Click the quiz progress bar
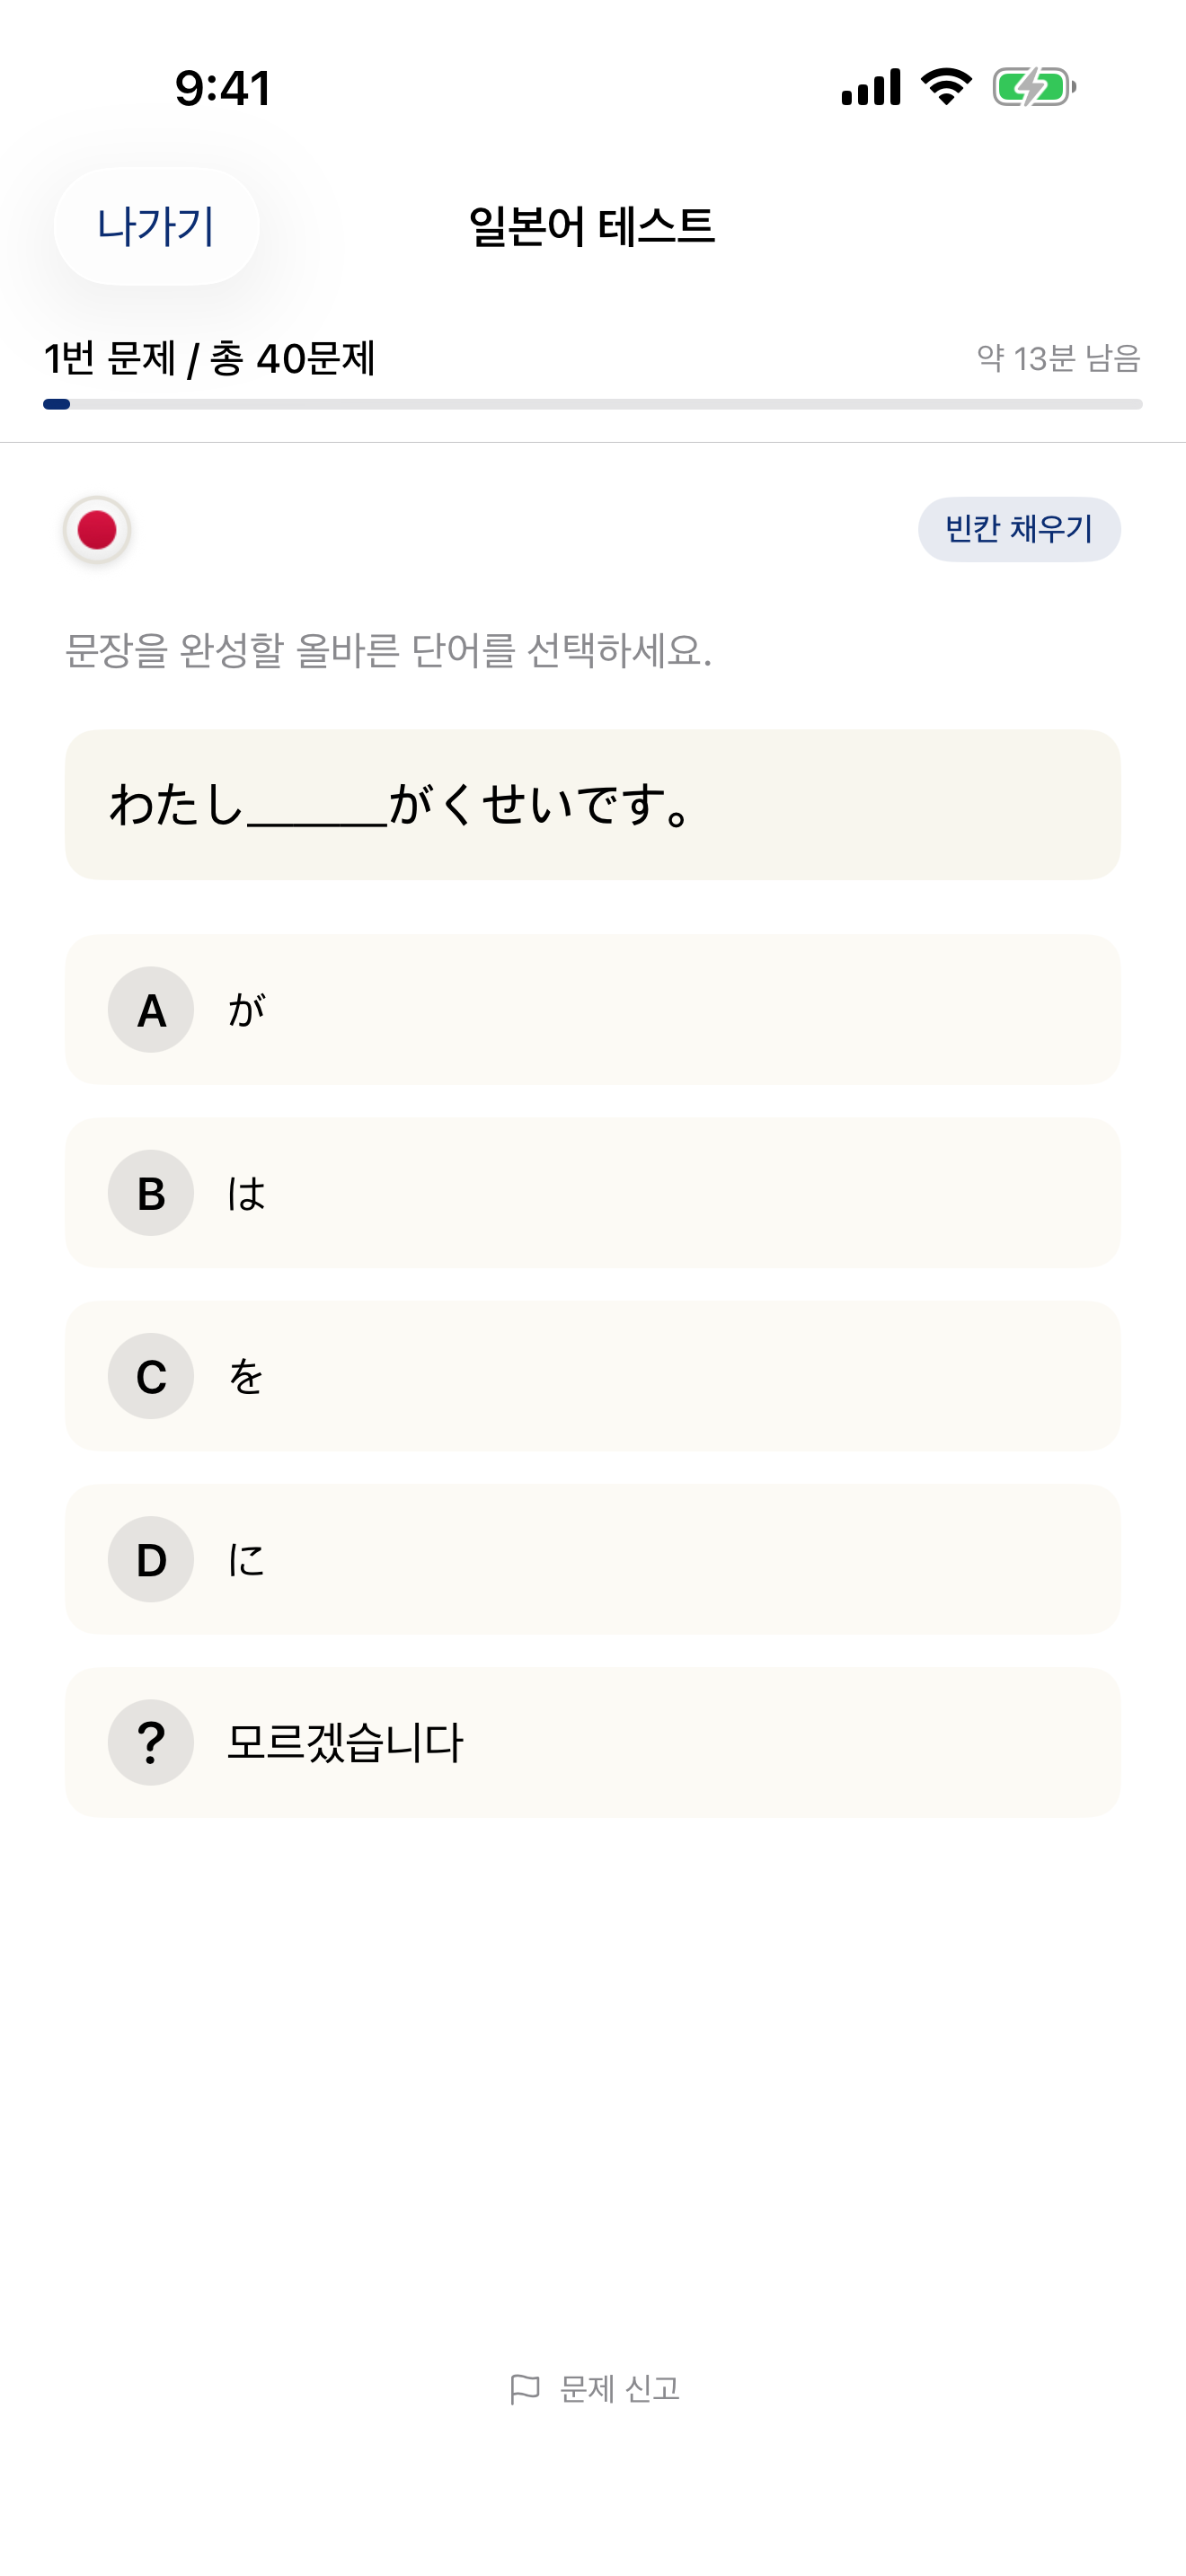This screenshot has width=1186, height=2576. point(592,403)
